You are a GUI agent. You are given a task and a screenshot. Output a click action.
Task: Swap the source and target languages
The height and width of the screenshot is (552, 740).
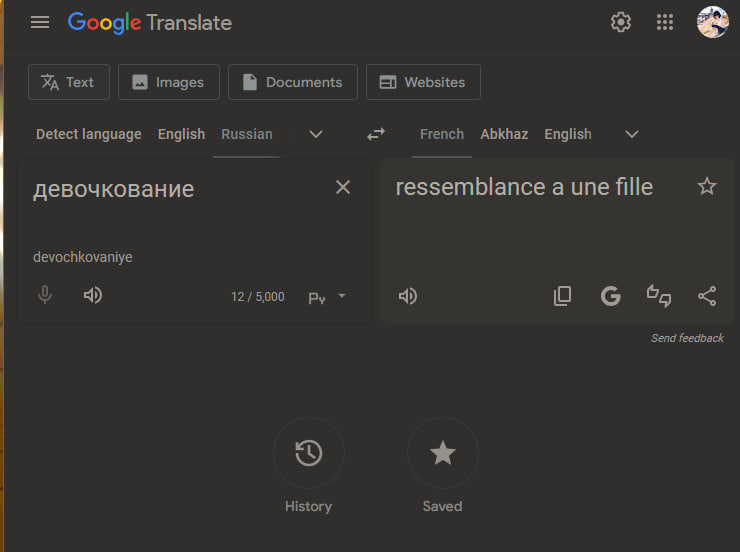click(376, 134)
